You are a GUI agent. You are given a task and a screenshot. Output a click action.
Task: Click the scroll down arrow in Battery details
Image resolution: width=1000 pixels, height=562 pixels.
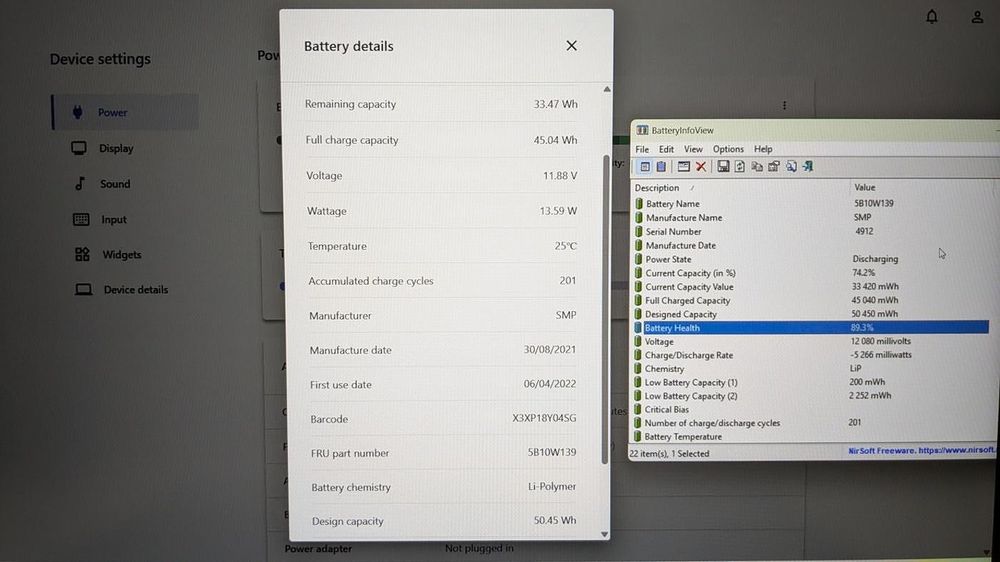(605, 535)
